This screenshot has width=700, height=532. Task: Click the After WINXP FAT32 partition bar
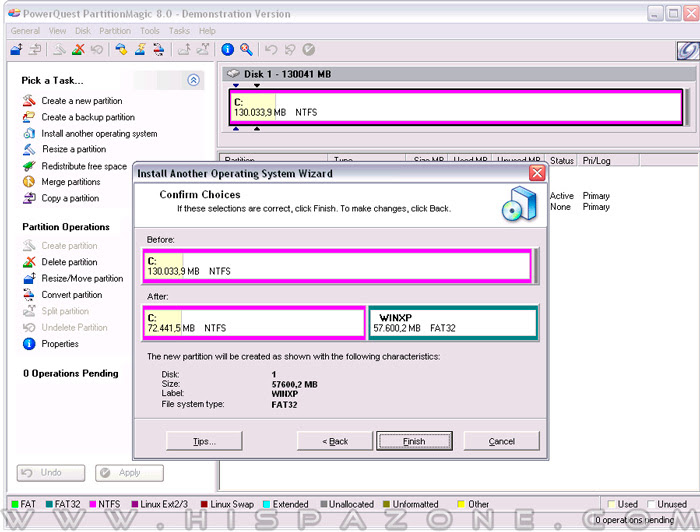453,323
